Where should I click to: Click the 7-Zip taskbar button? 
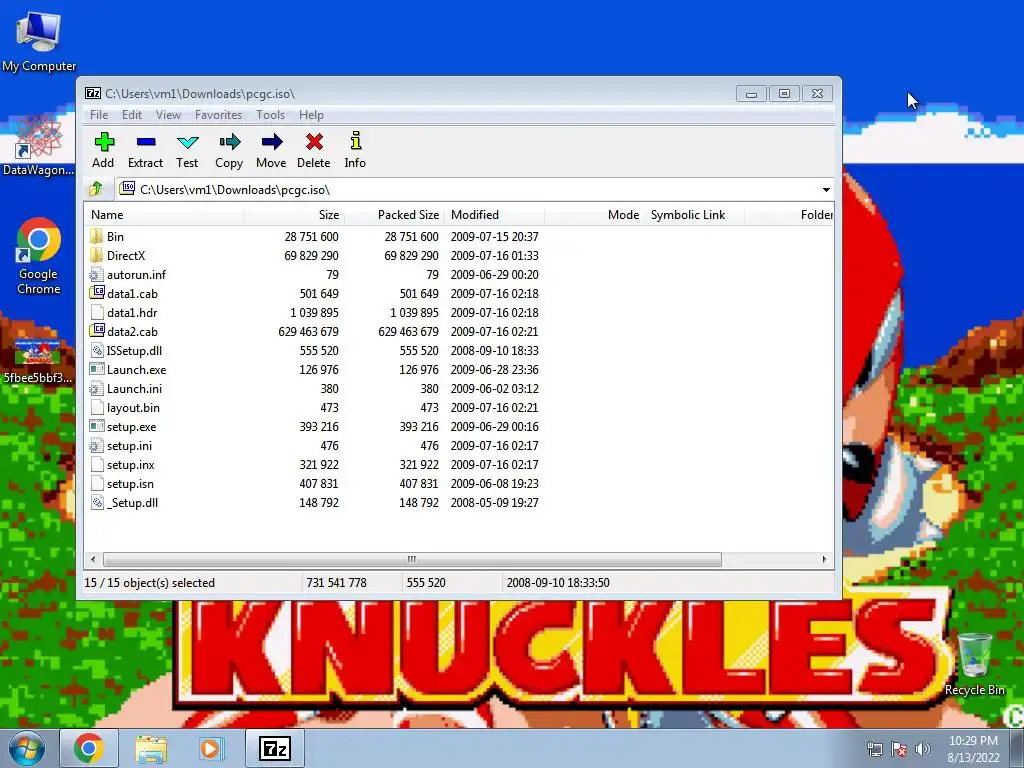[274, 748]
